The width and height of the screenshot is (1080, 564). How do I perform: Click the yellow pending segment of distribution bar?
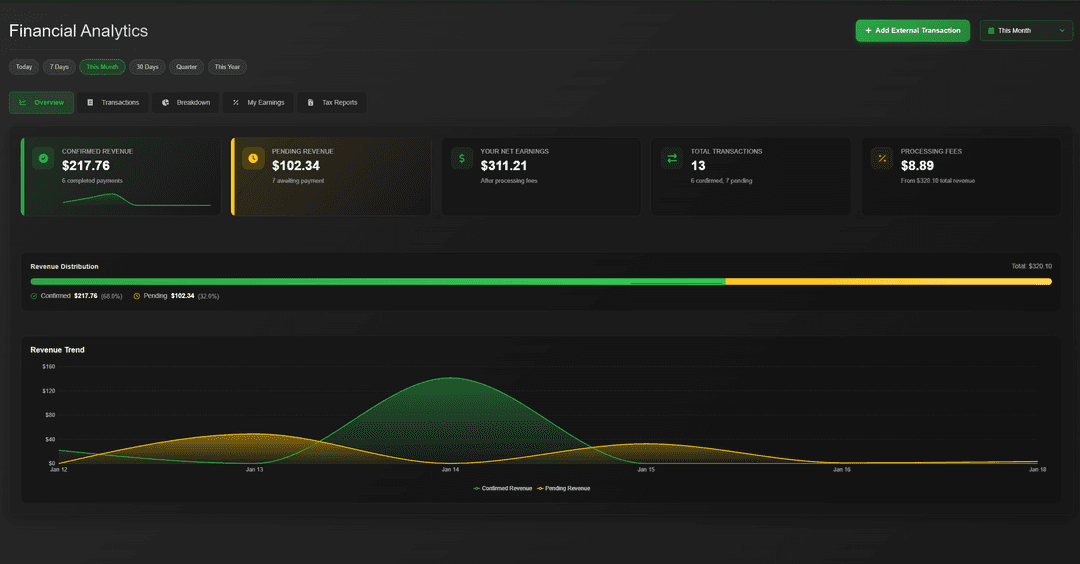pyautogui.click(x=889, y=282)
